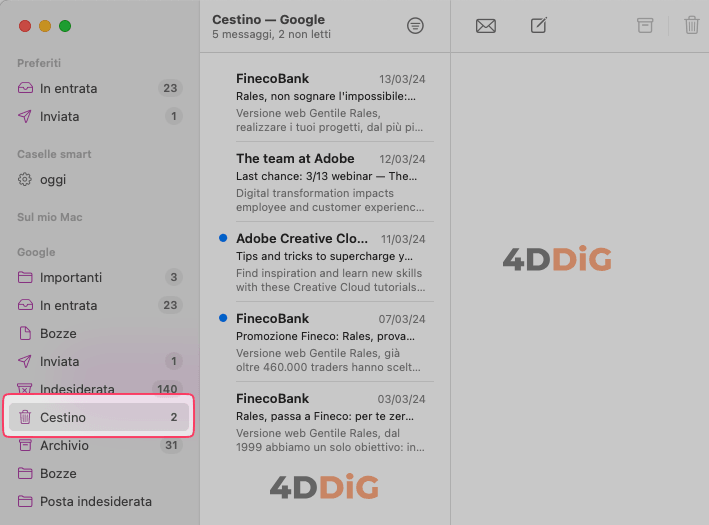The image size is (709, 525).
Task: Compose a new message
Action: pyautogui.click(x=539, y=25)
